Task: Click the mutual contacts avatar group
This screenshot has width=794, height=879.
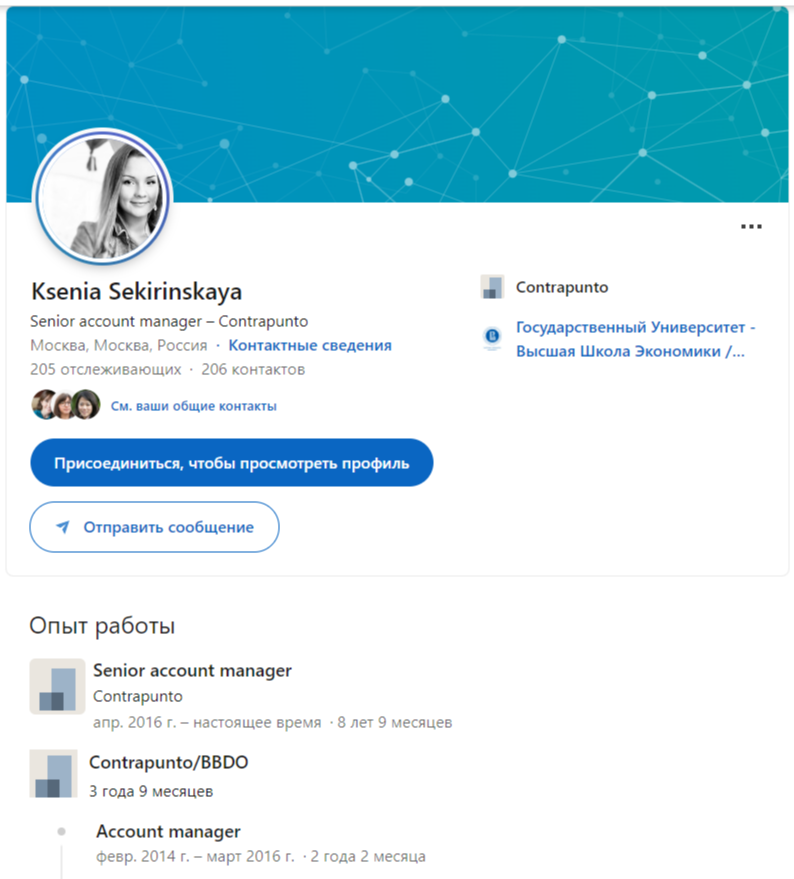Action: point(66,405)
